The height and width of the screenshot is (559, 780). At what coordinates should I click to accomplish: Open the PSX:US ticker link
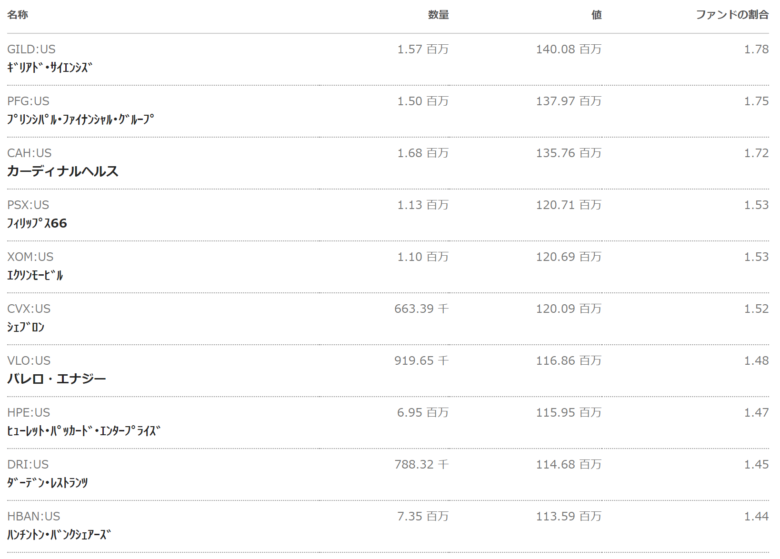[27, 205]
